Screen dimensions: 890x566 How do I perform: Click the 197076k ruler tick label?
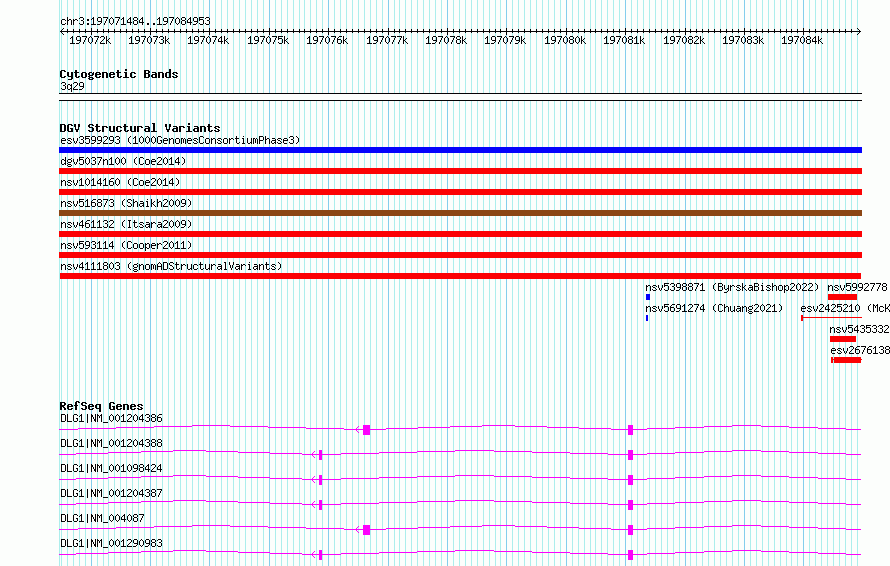pos(327,40)
